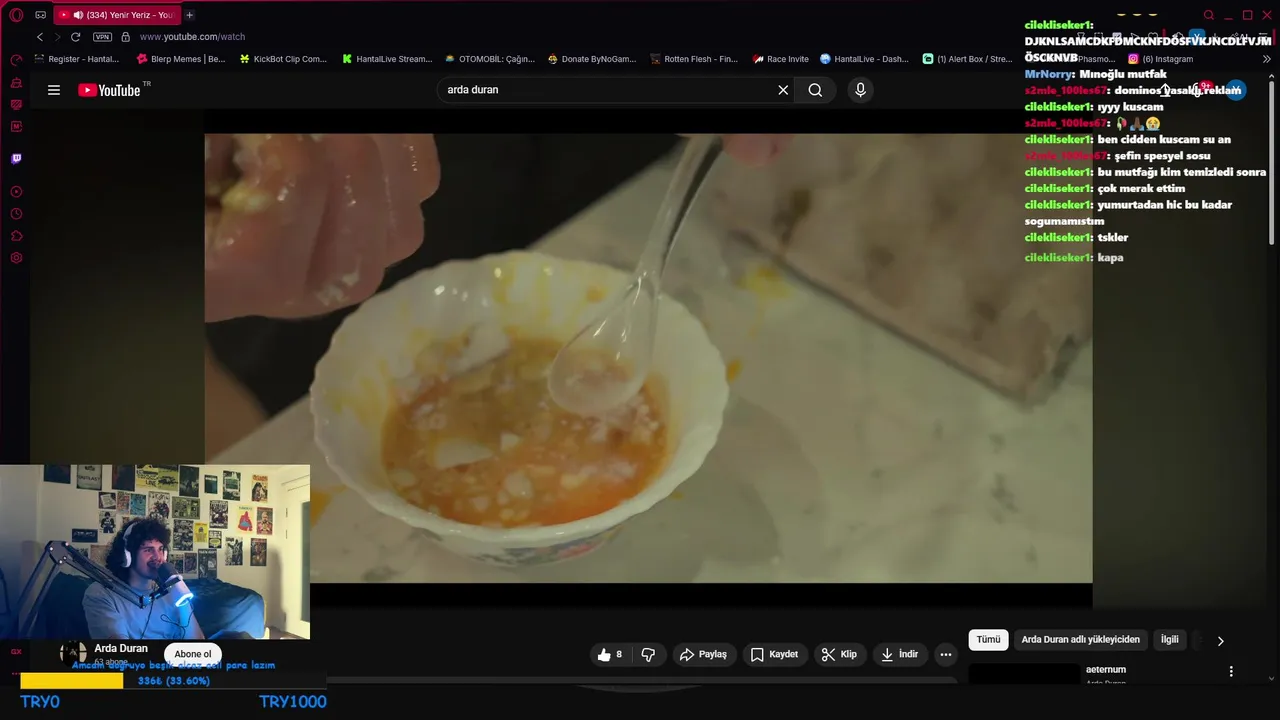Open the Twitch sidebar icon

coord(16,159)
